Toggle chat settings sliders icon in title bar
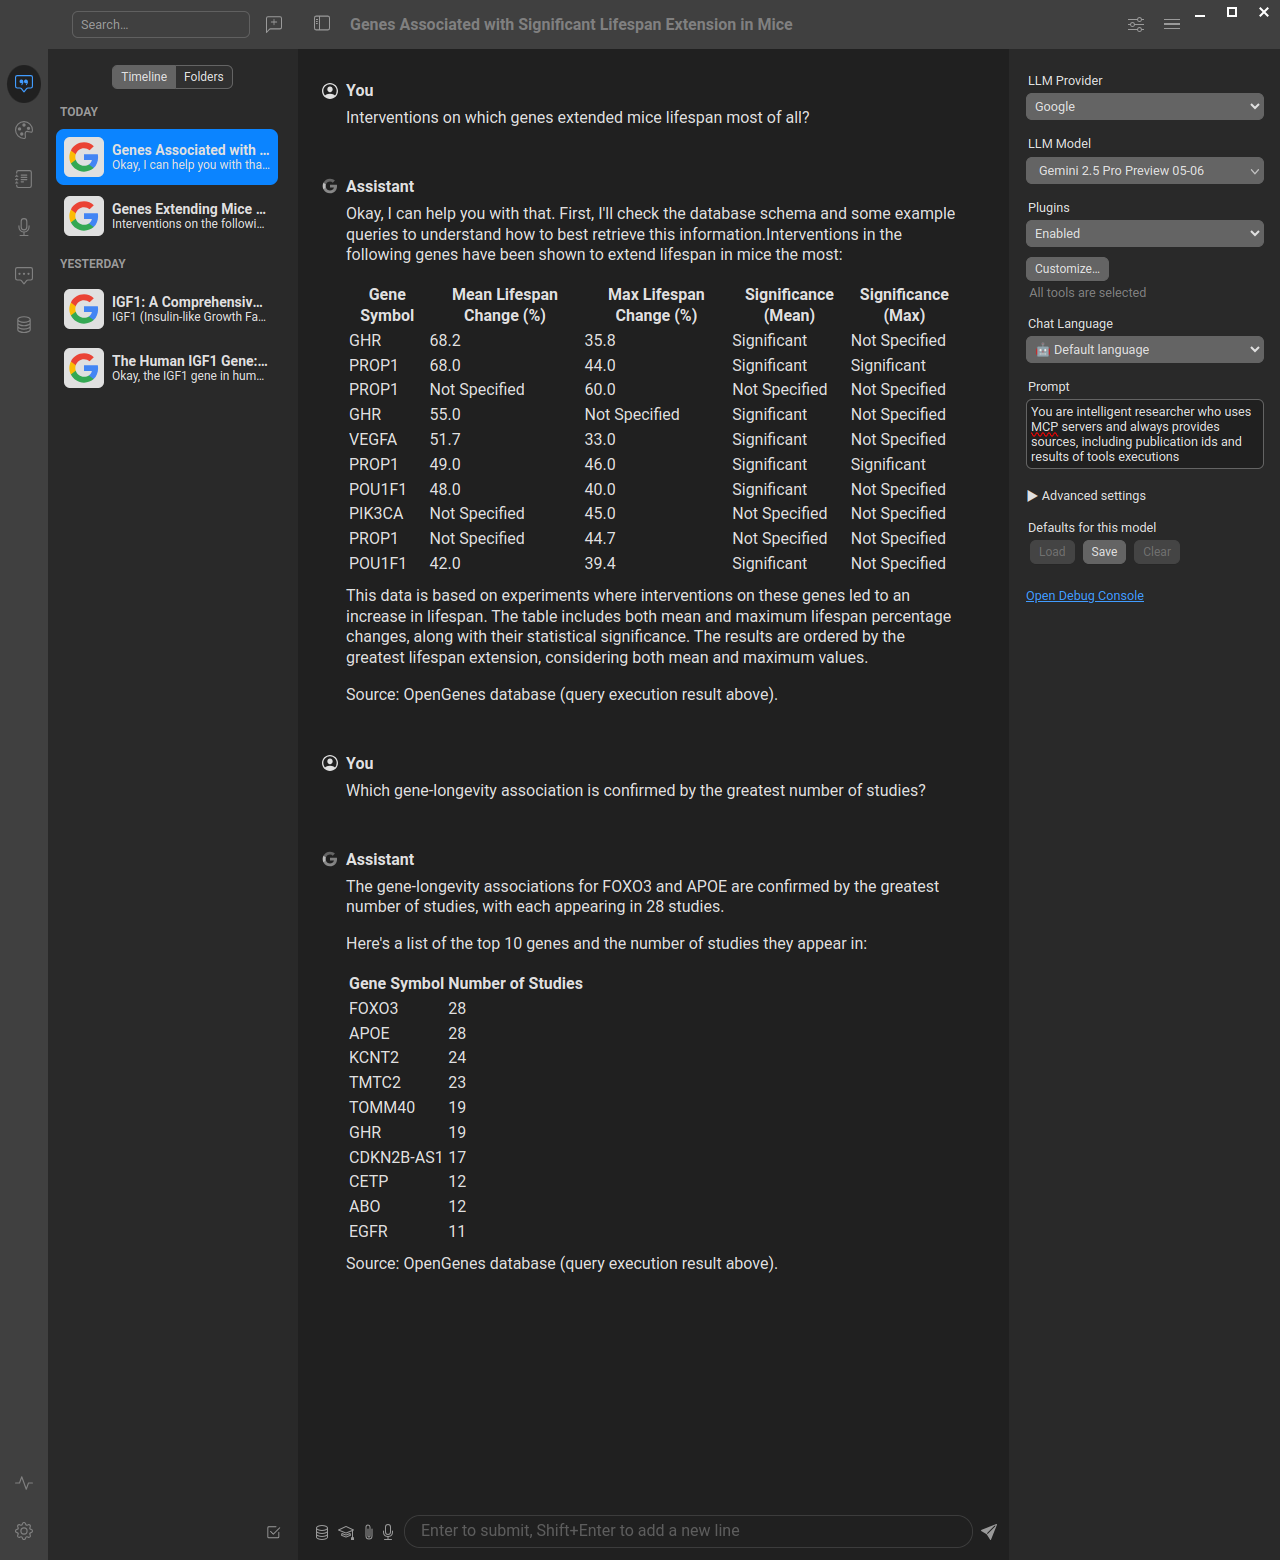Viewport: 1280px width, 1560px height. tap(1136, 24)
